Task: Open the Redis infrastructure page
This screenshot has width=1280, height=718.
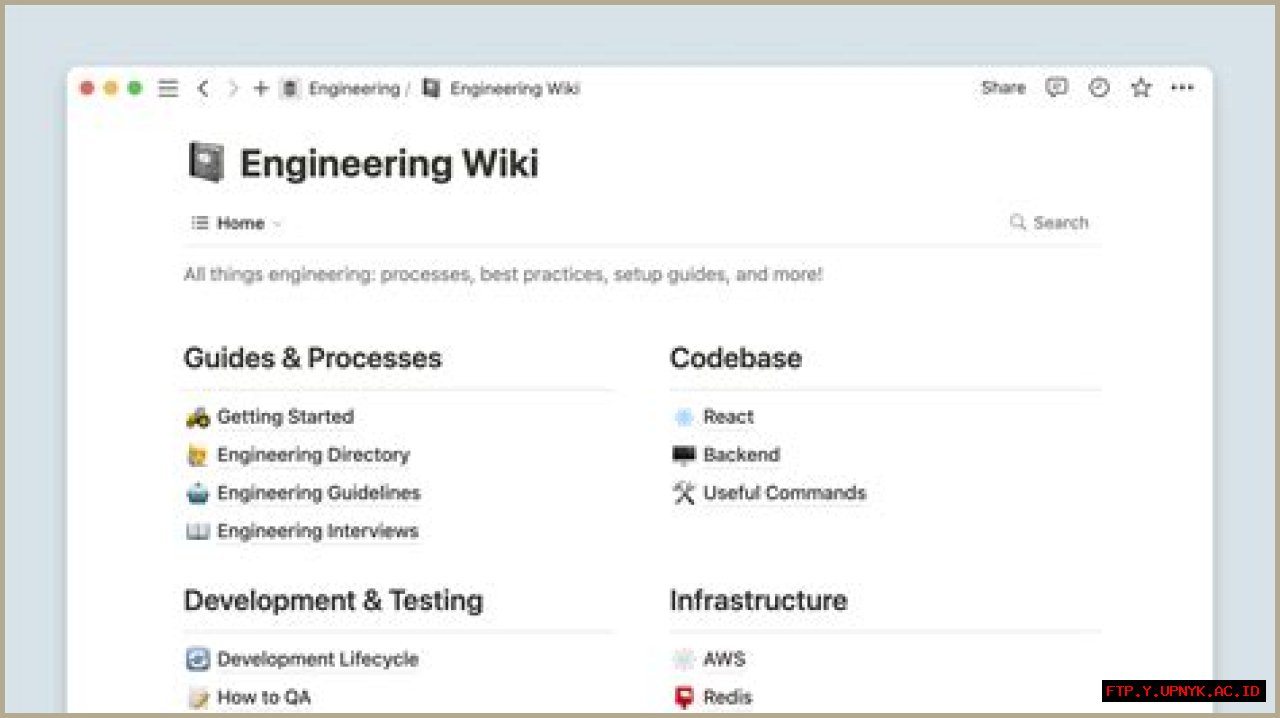Action: (x=727, y=697)
